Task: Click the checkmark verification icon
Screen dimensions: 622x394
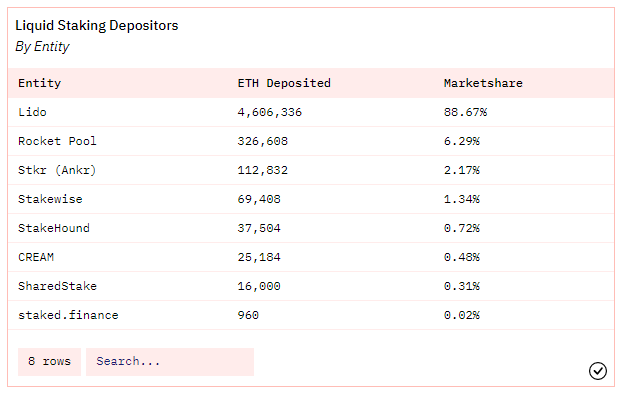Action: click(597, 371)
